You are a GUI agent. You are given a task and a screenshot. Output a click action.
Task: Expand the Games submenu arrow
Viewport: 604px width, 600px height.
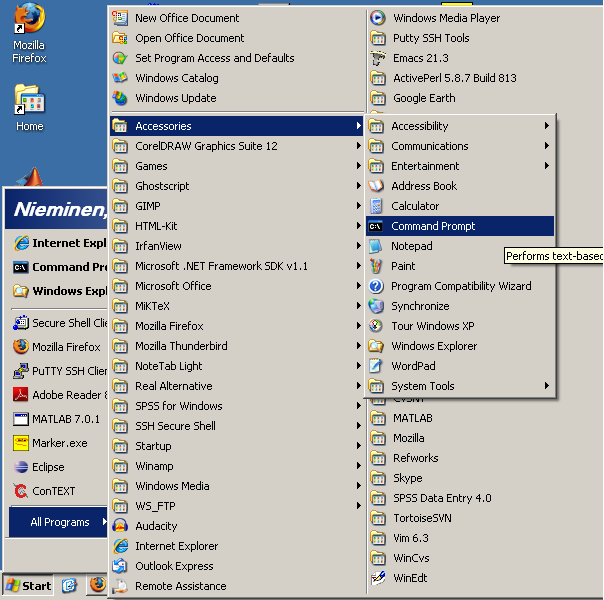tap(359, 166)
